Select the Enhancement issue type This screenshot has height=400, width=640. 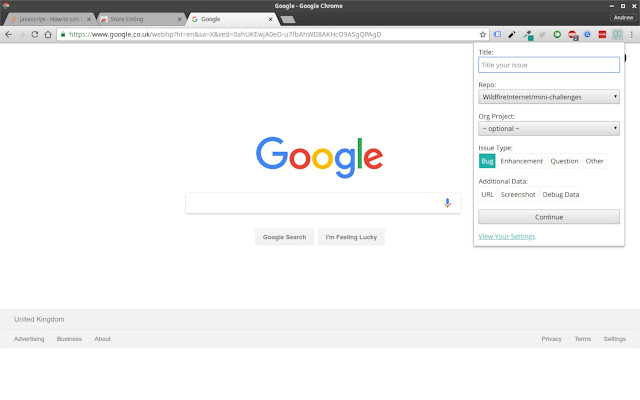(x=522, y=161)
